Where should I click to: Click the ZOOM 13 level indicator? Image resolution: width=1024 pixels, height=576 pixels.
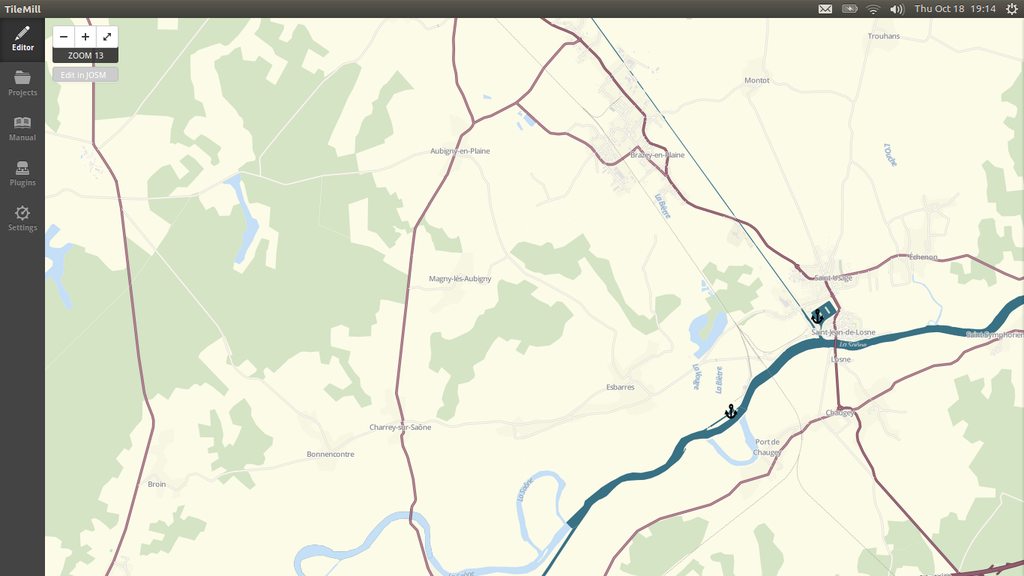coord(86,56)
